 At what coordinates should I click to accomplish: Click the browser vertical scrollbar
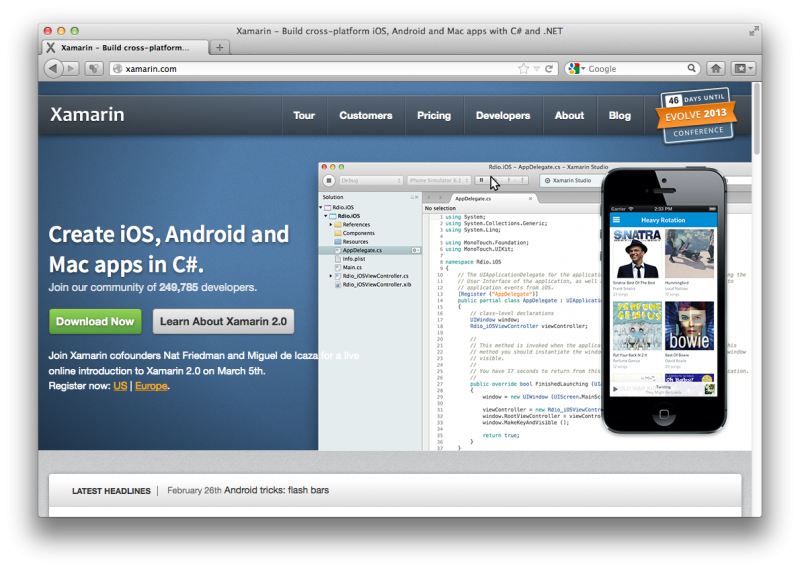[757, 118]
